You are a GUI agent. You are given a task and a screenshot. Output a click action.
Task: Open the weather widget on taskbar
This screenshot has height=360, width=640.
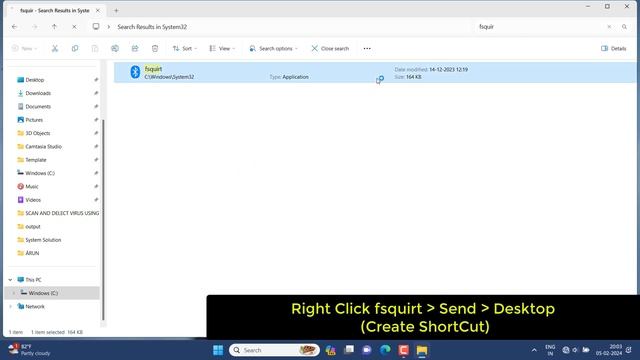29,350
